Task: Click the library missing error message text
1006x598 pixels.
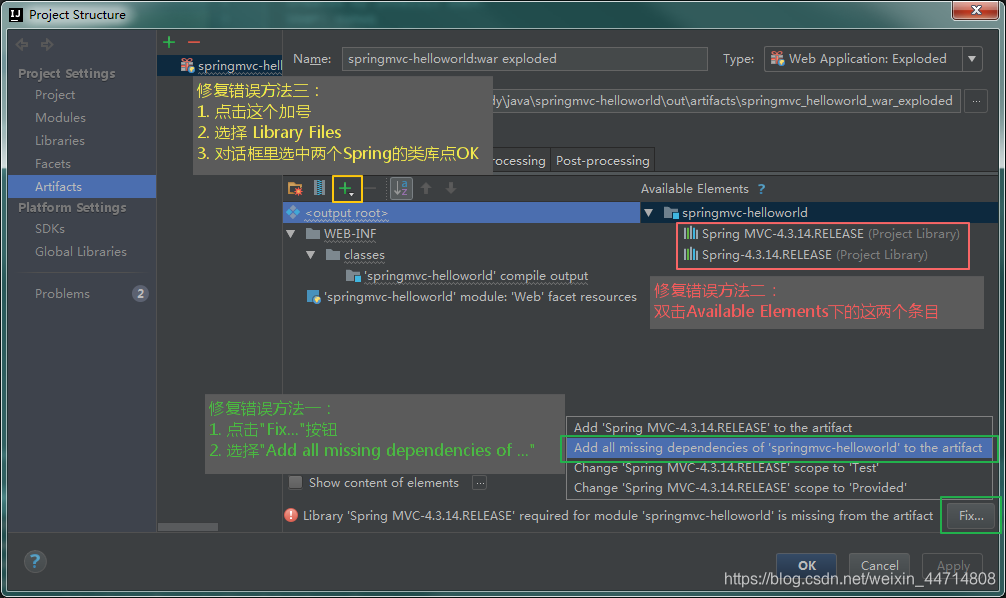Action: point(618,516)
